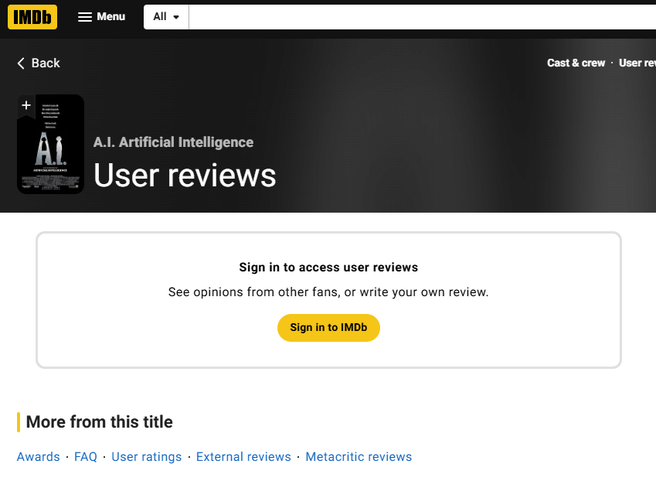
Task: Go Back using the chevron link
Action: coord(38,63)
